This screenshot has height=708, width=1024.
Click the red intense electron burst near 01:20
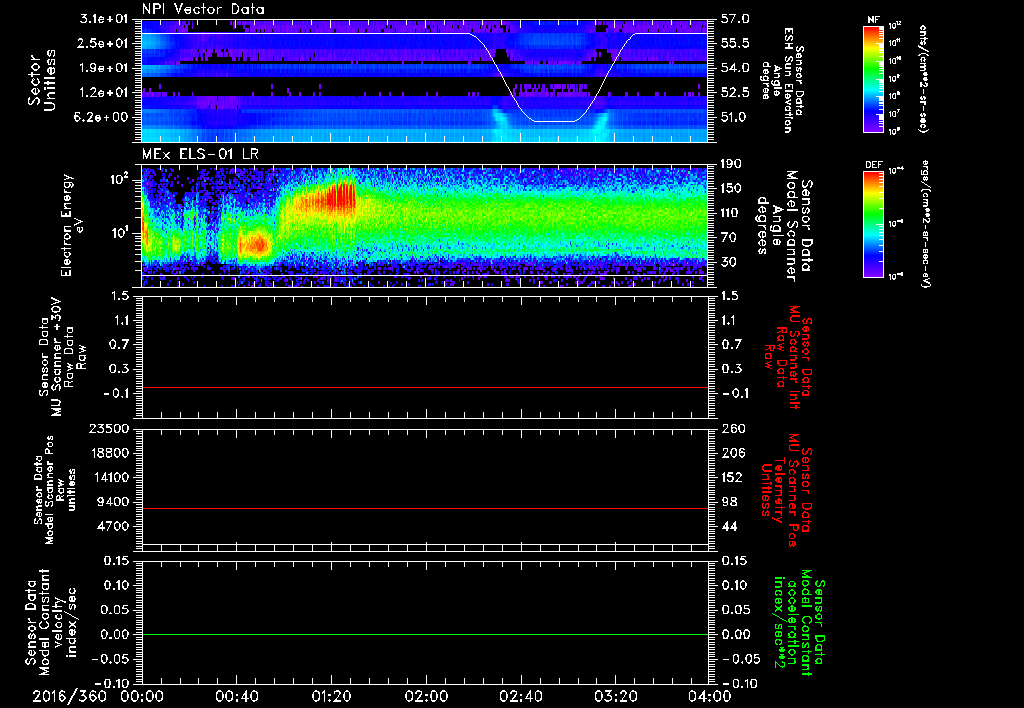[x=340, y=196]
